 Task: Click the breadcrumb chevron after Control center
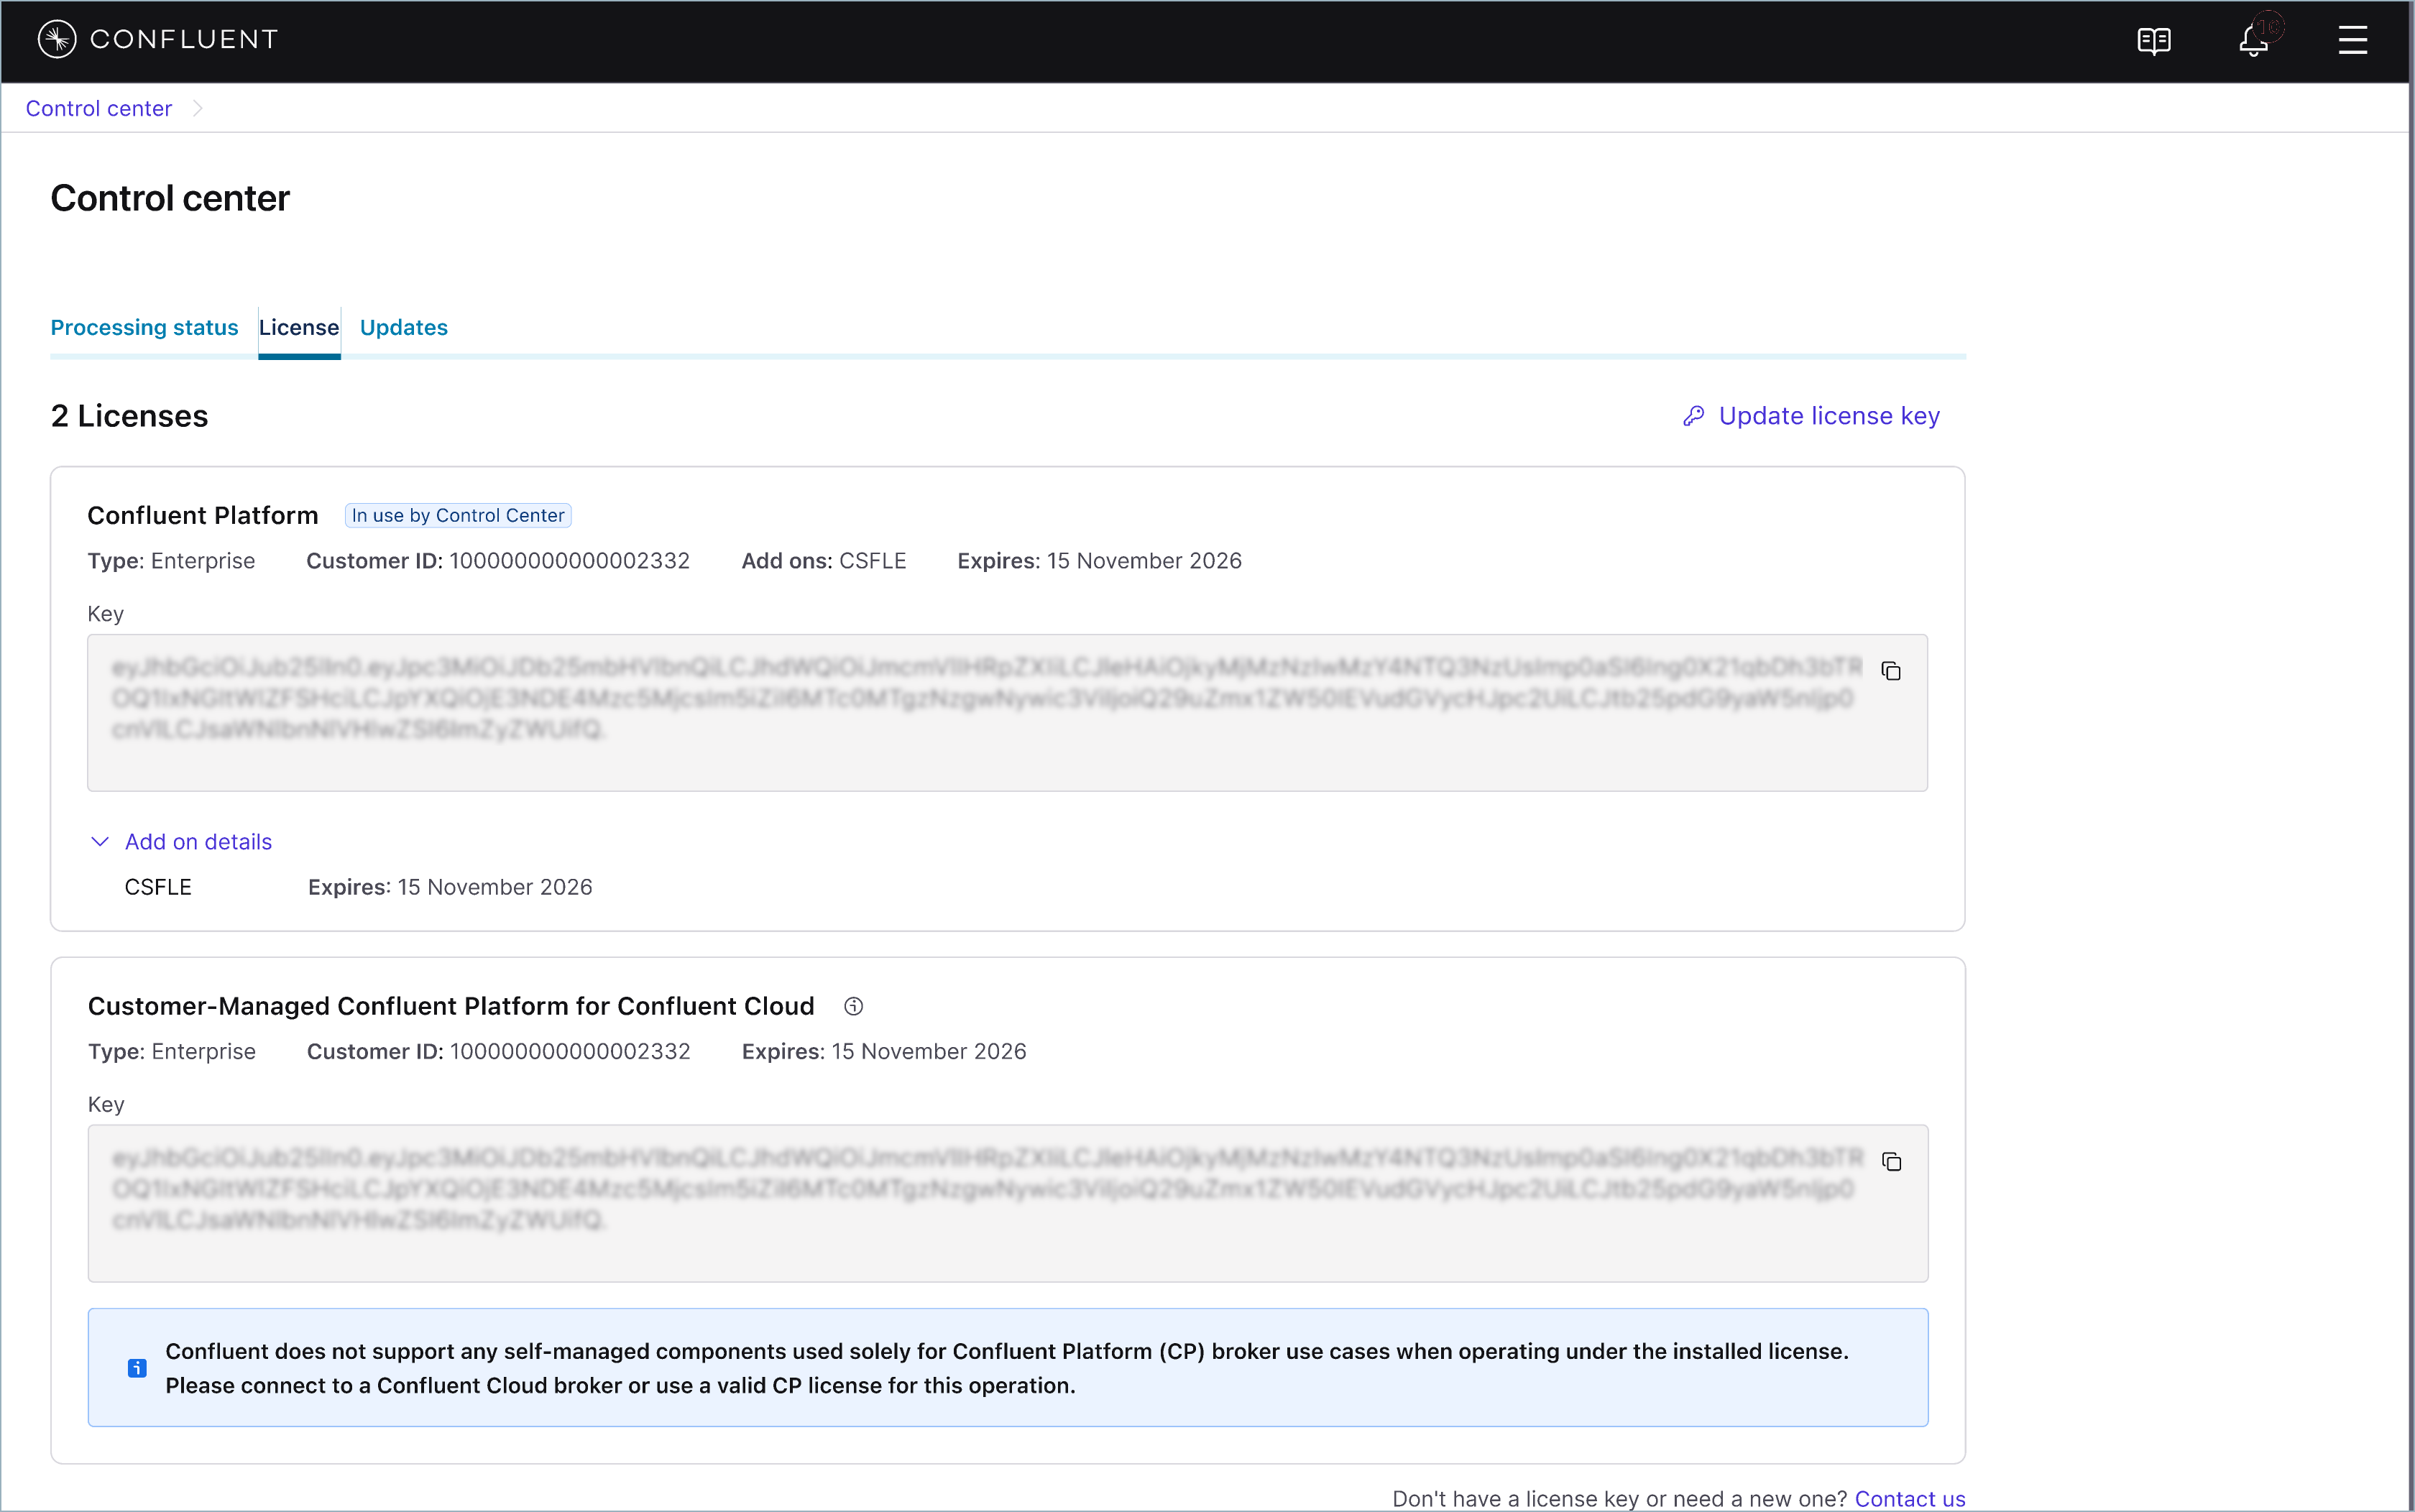click(x=197, y=108)
